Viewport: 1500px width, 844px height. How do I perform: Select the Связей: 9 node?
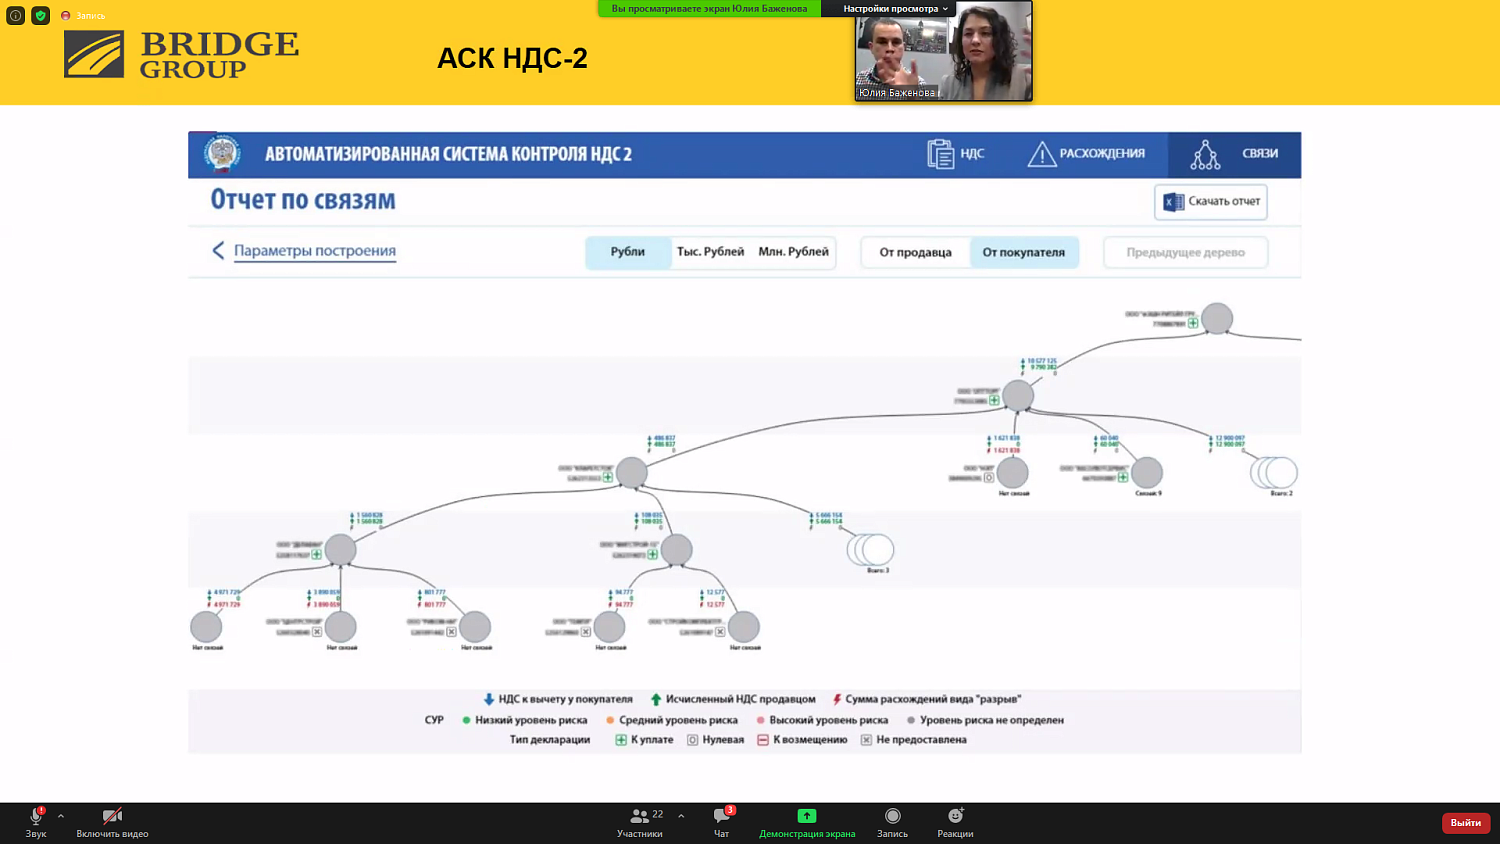click(x=1147, y=473)
